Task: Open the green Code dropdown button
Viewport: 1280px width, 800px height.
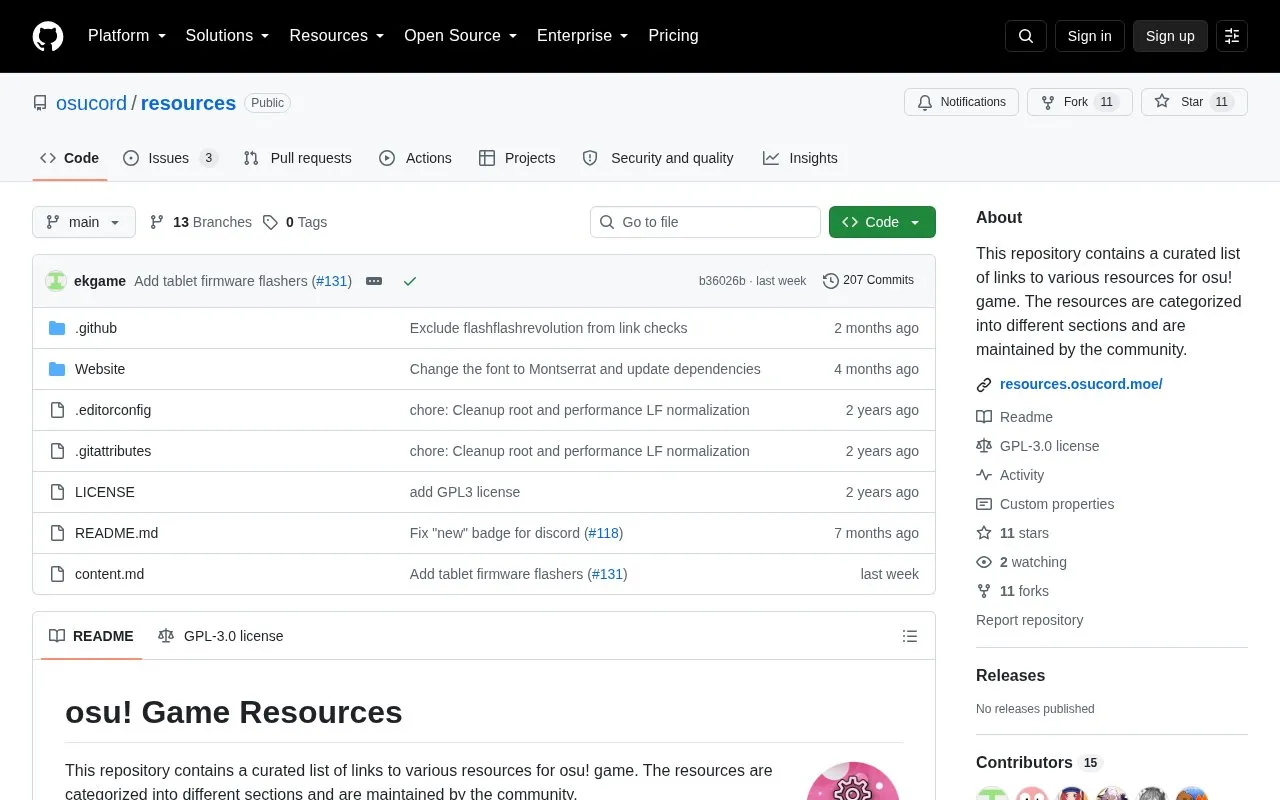Action: [x=882, y=222]
